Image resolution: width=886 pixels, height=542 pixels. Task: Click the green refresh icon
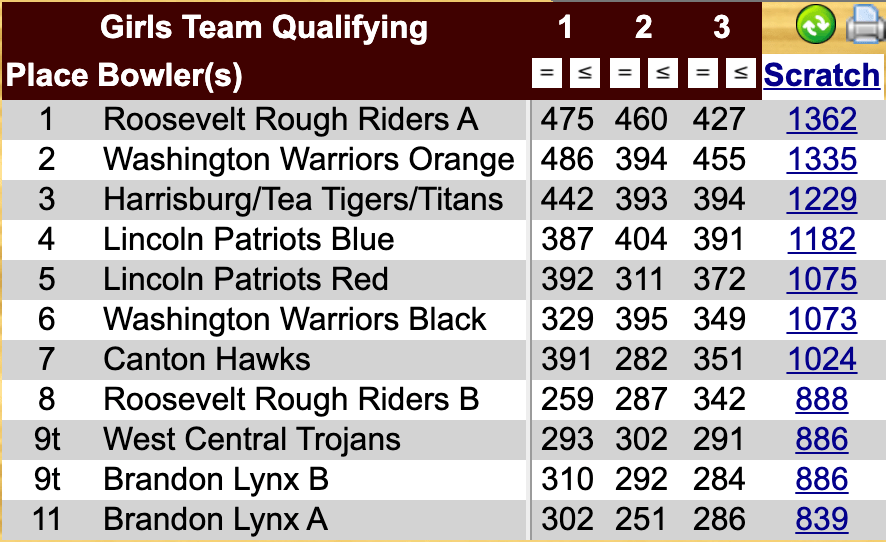816,25
